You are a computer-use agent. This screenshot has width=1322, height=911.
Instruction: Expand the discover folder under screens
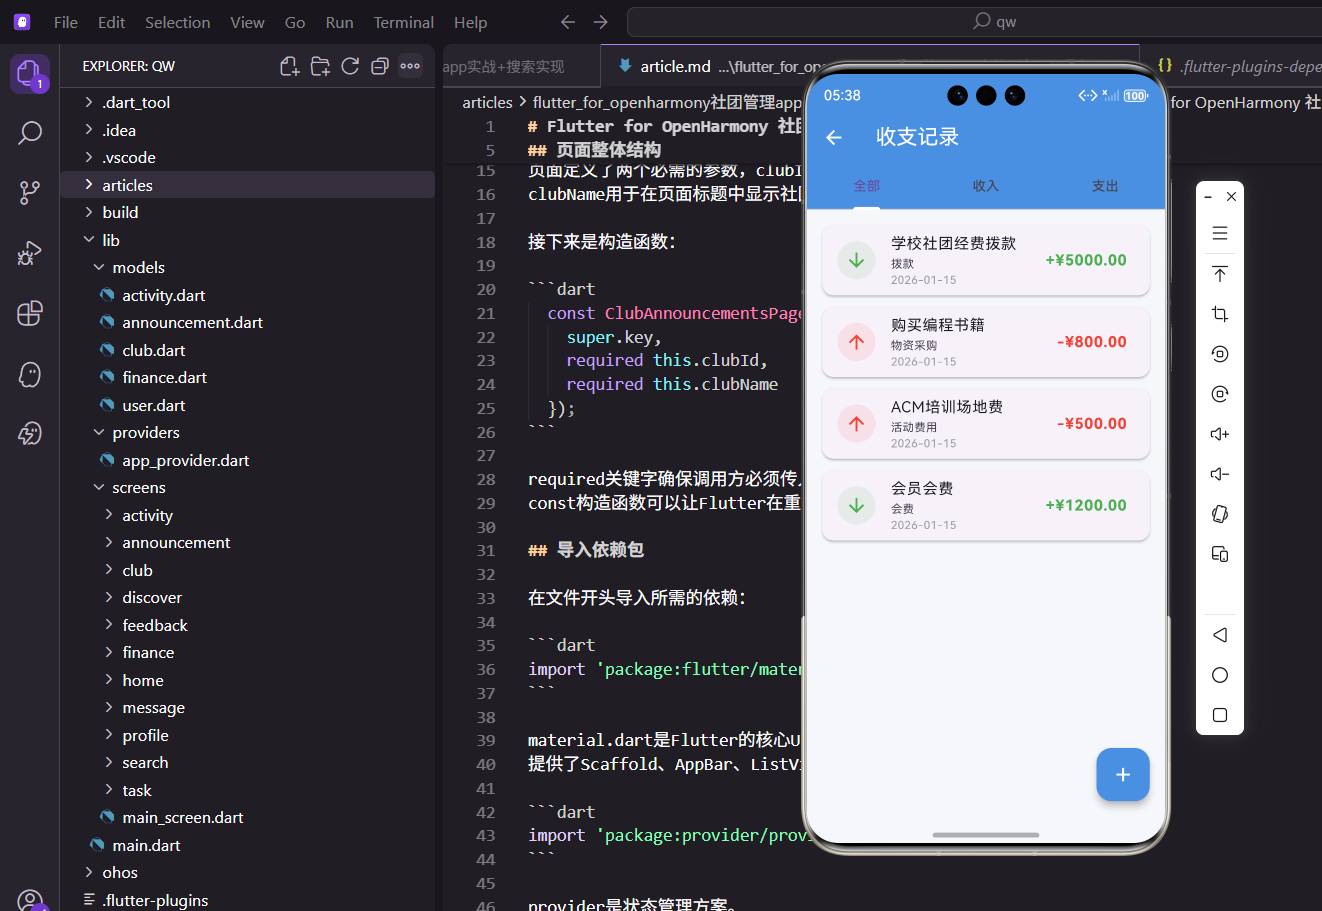click(x=151, y=597)
